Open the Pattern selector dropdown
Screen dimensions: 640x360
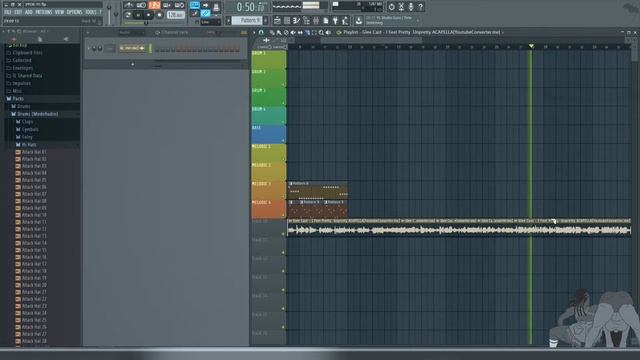[248, 20]
